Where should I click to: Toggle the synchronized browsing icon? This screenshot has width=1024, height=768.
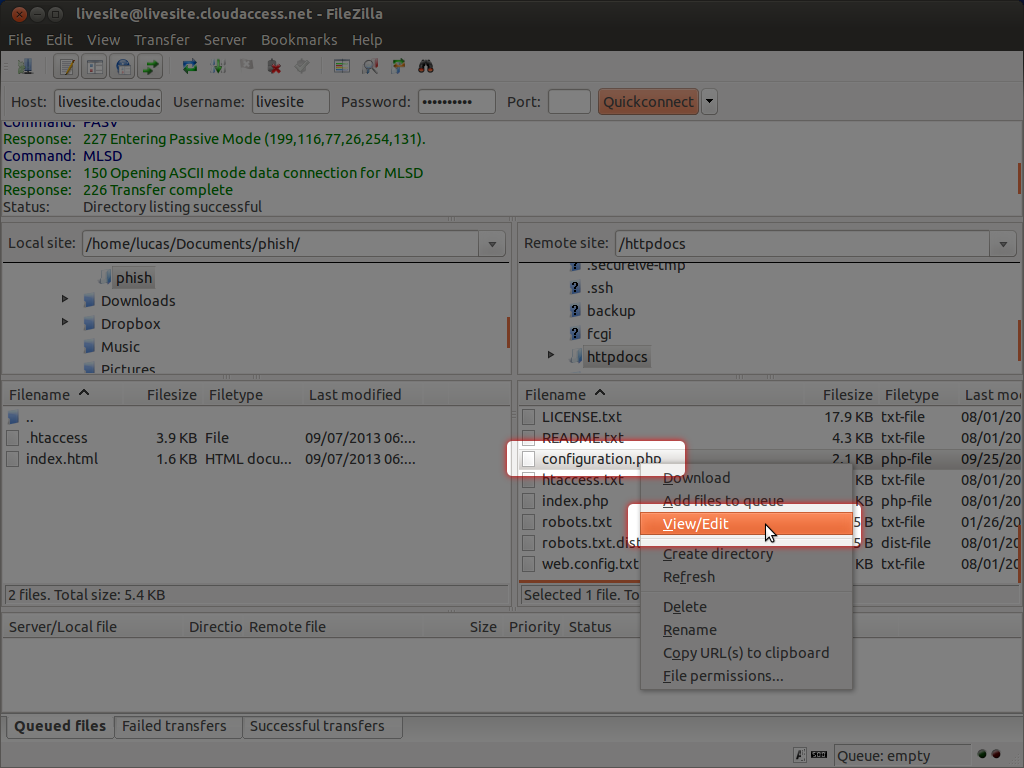(x=398, y=67)
